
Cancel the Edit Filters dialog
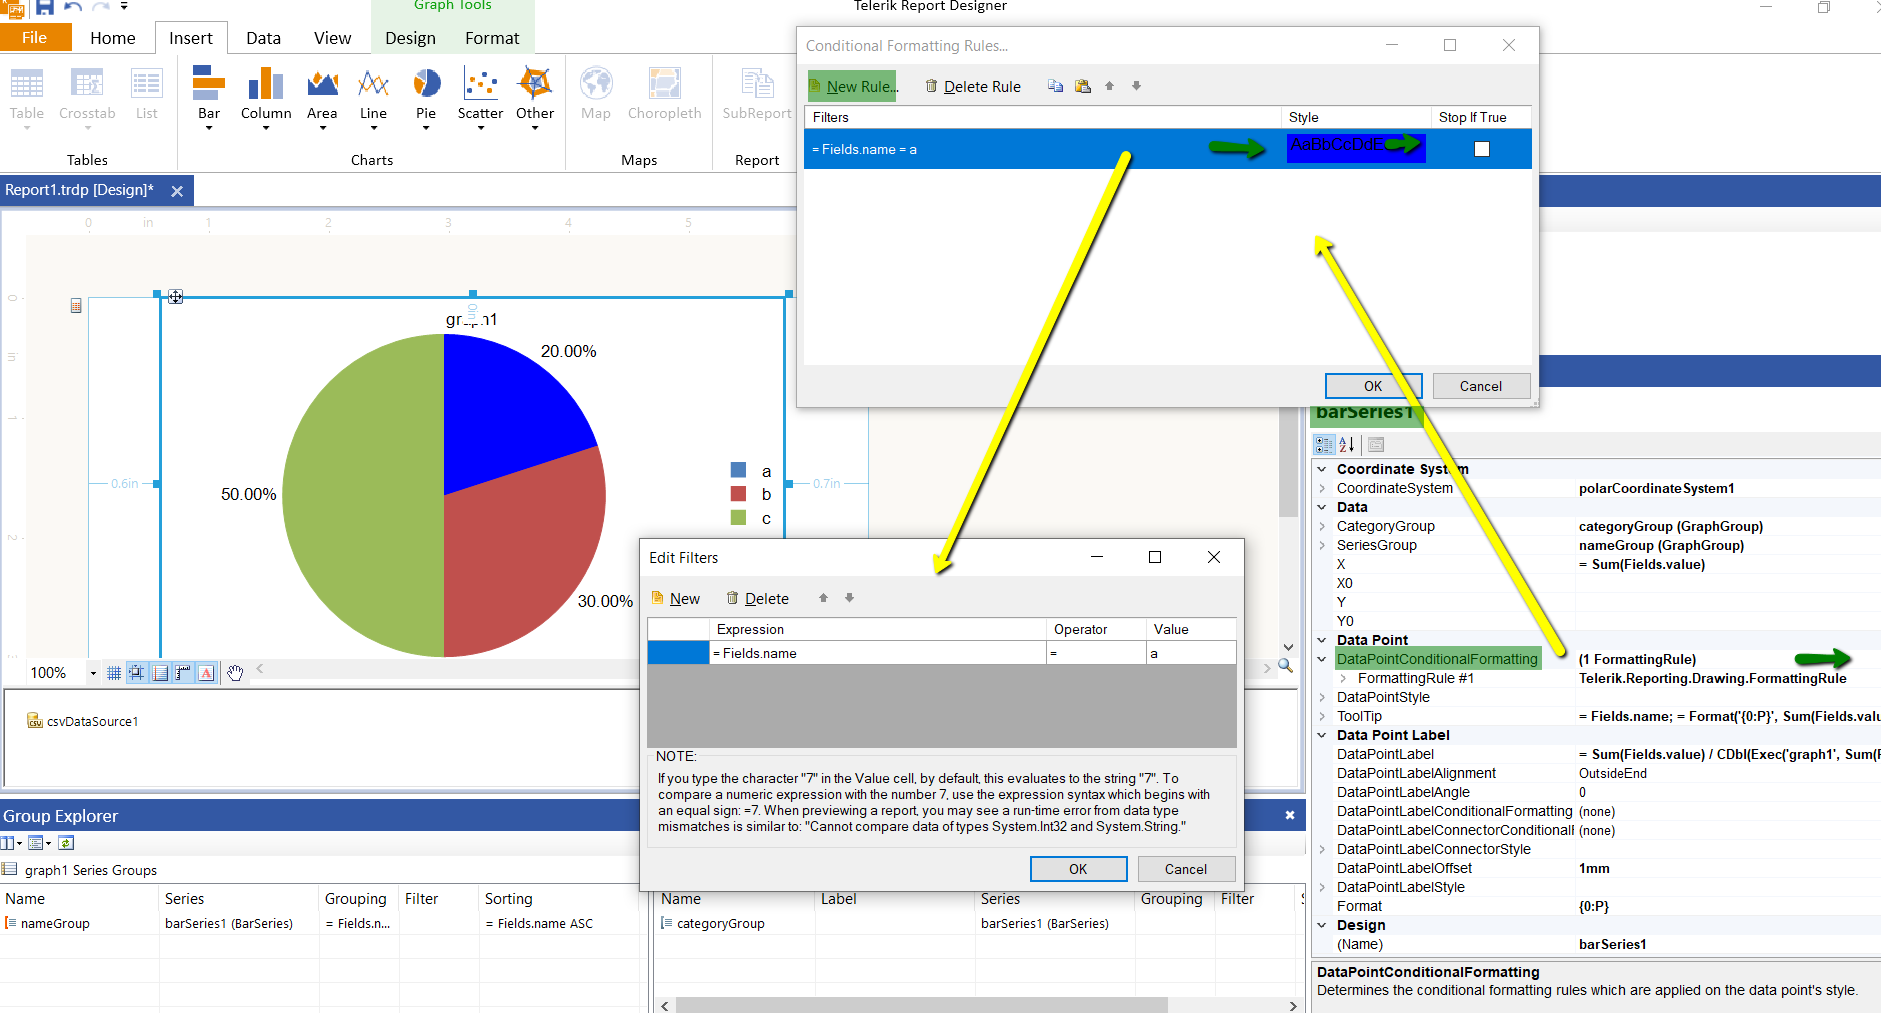pyautogui.click(x=1186, y=869)
